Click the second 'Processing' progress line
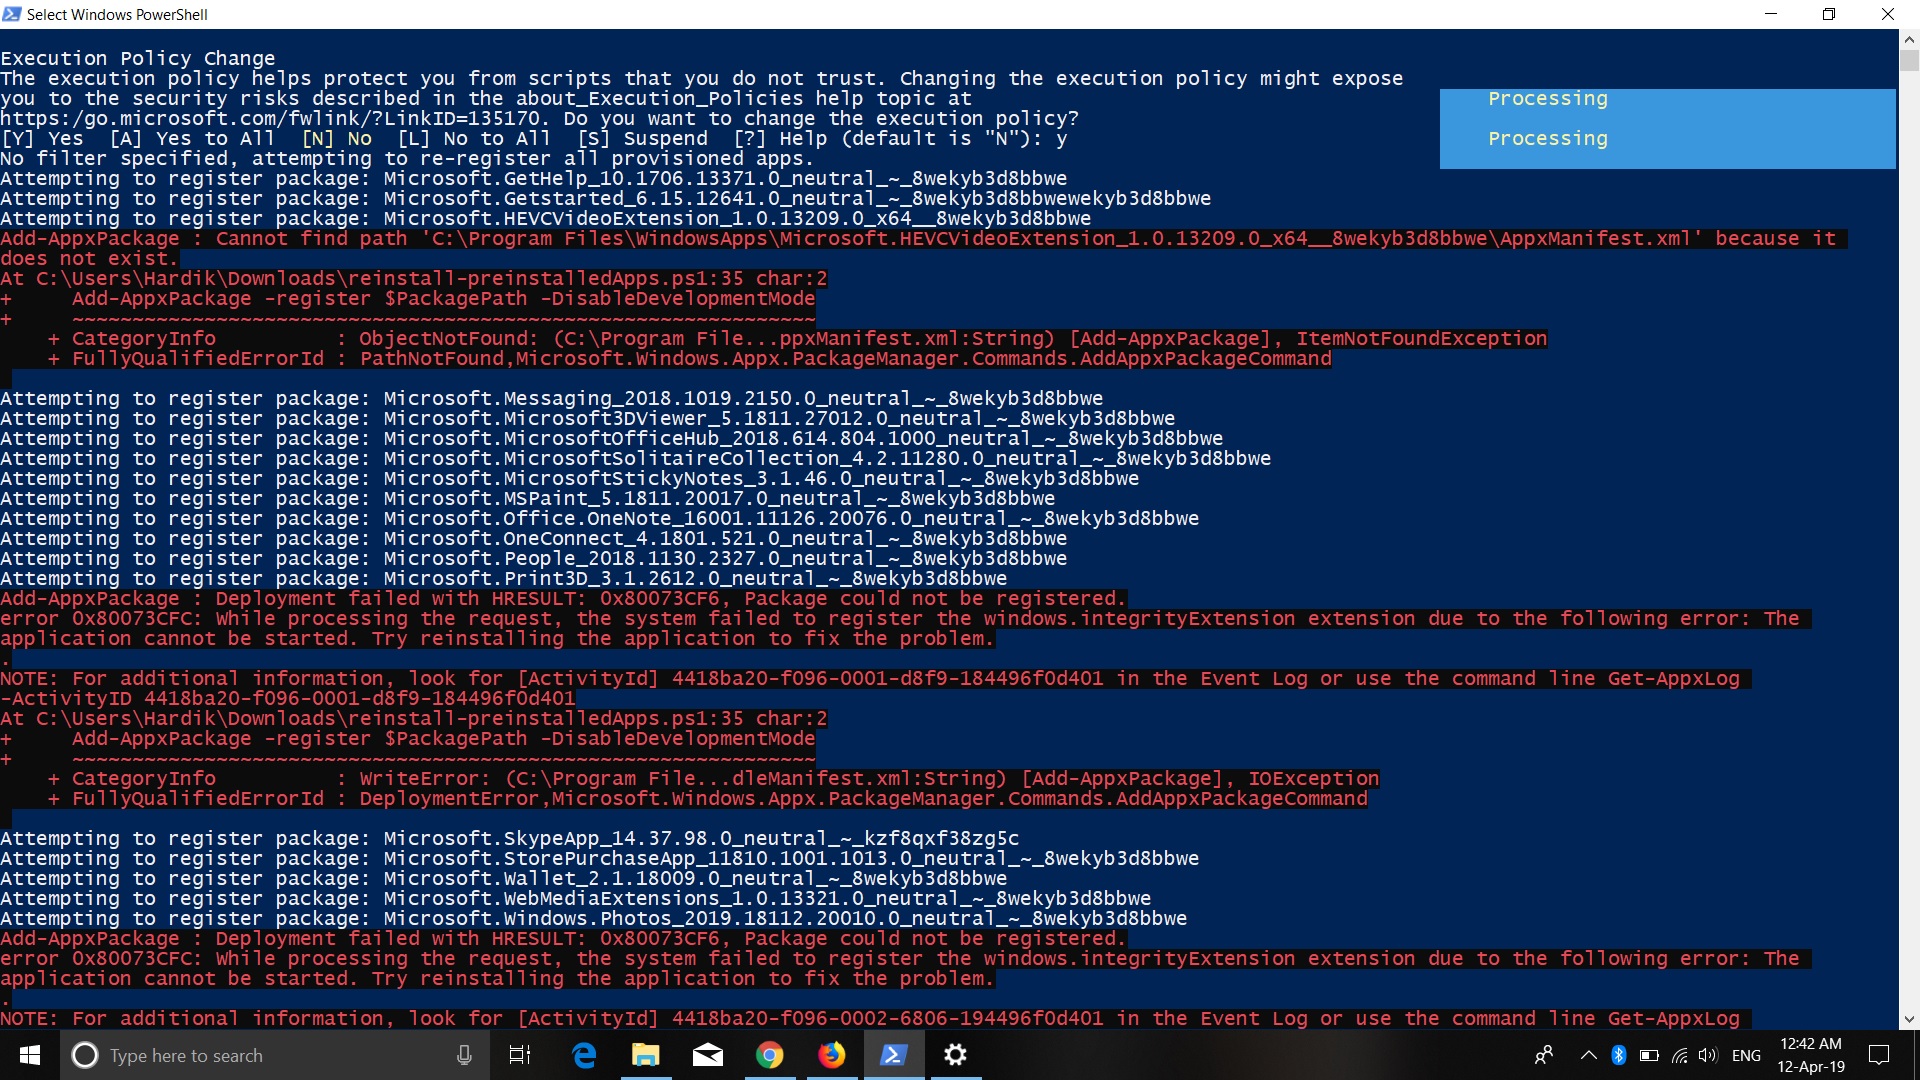Image resolution: width=1920 pixels, height=1080 pixels. pyautogui.click(x=1548, y=138)
